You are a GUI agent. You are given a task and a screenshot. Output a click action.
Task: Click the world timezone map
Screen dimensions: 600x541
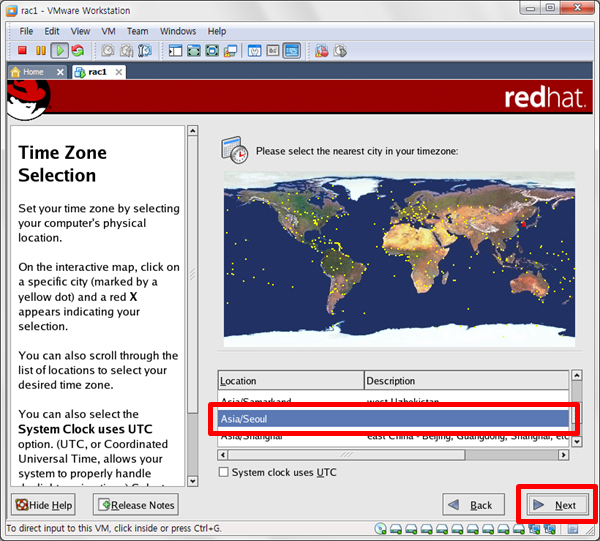pos(399,259)
